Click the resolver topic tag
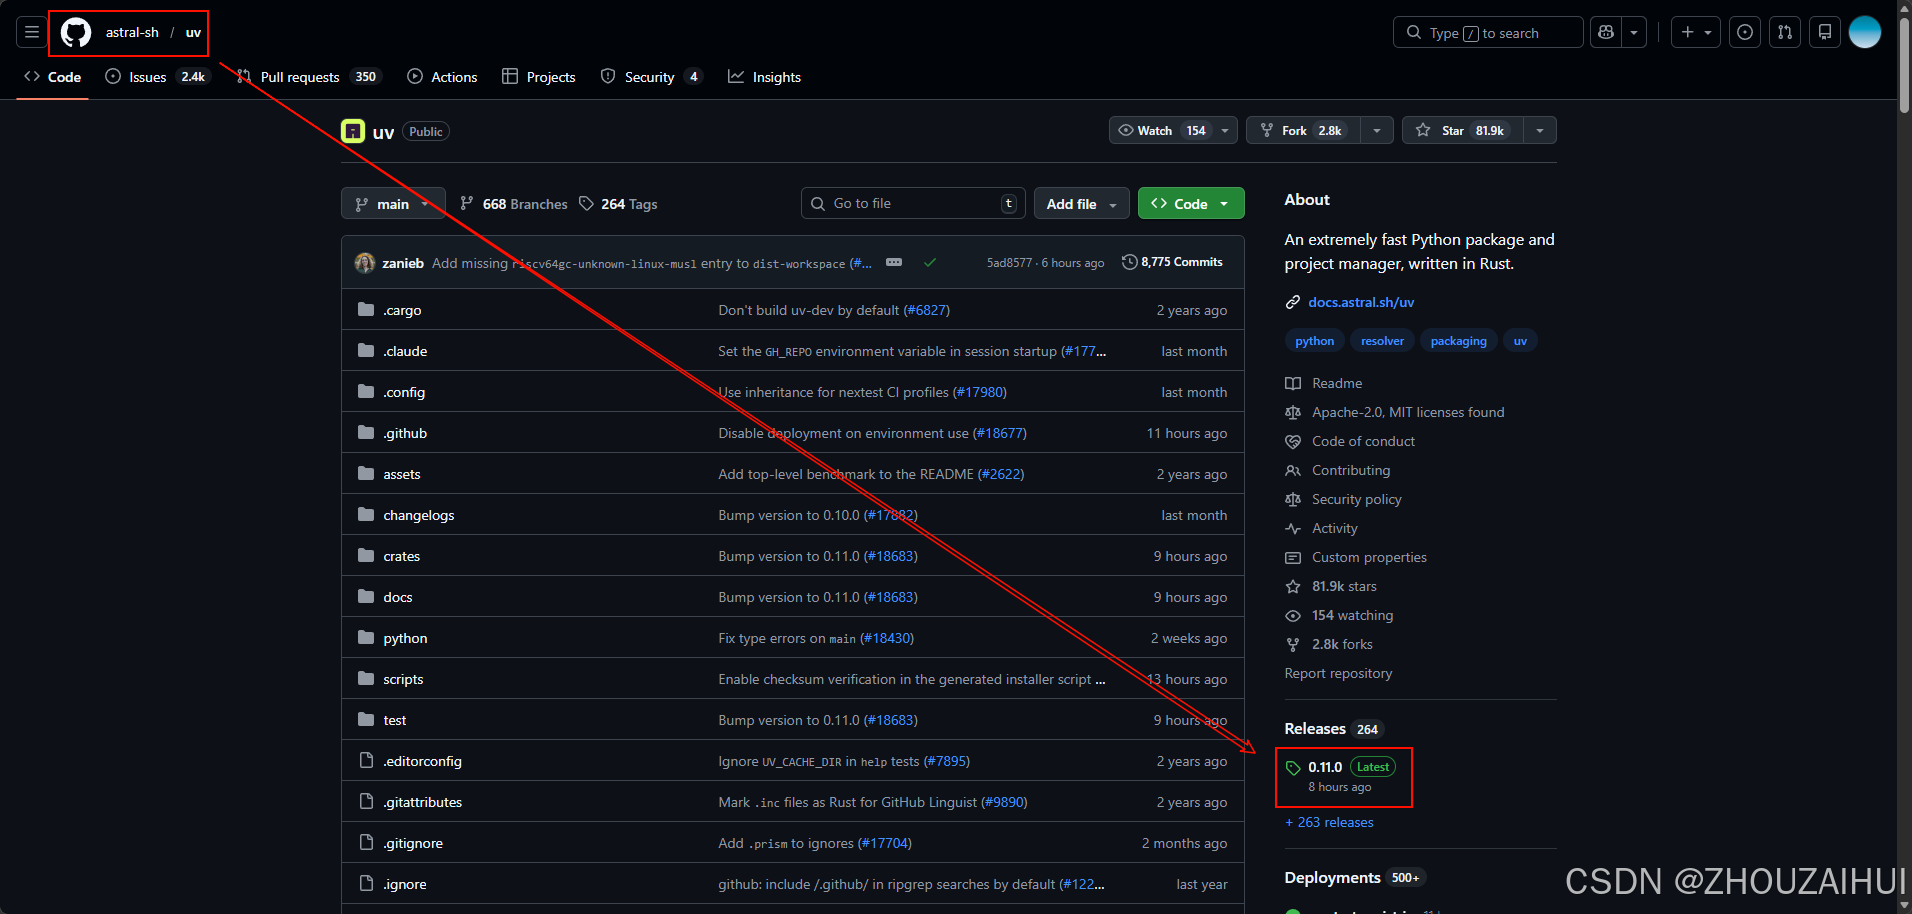This screenshot has width=1912, height=914. coord(1382,341)
